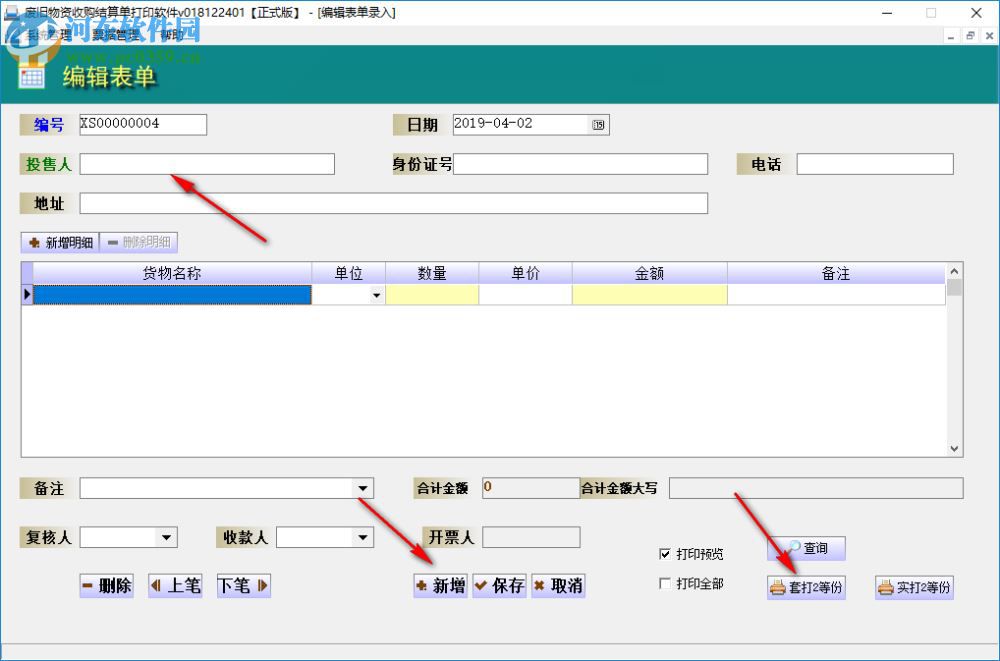The height and width of the screenshot is (661, 1000).
Task: Open the date picker calendar icon
Action: 598,124
